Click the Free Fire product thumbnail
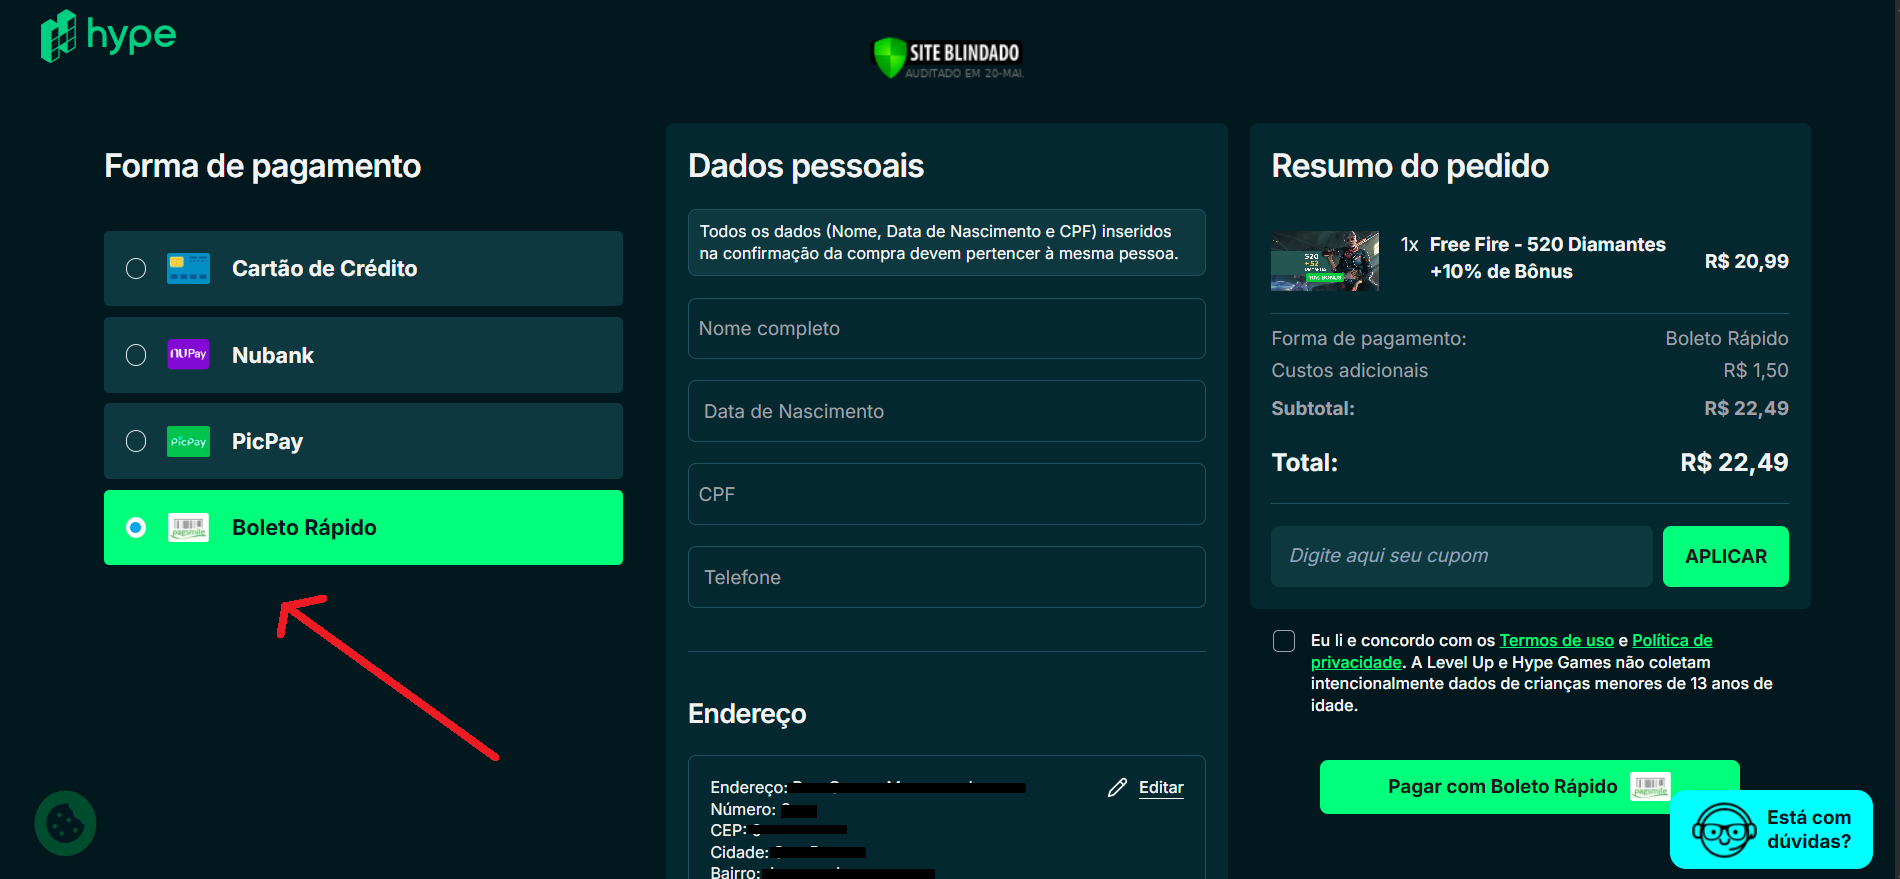The image size is (1900, 879). (1324, 261)
